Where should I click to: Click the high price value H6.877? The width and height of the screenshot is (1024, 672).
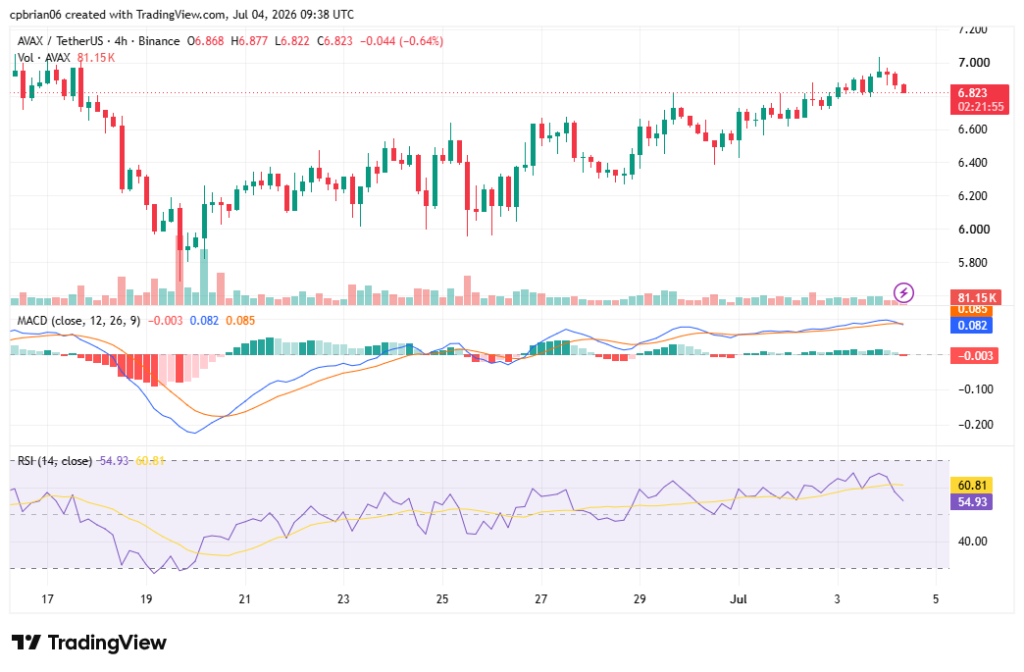click(249, 41)
